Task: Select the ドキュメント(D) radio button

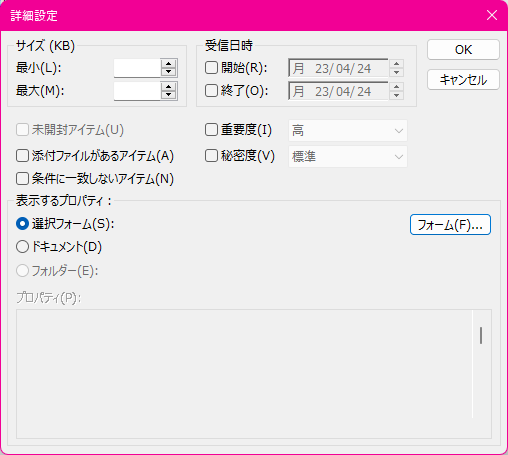Action: click(22, 247)
